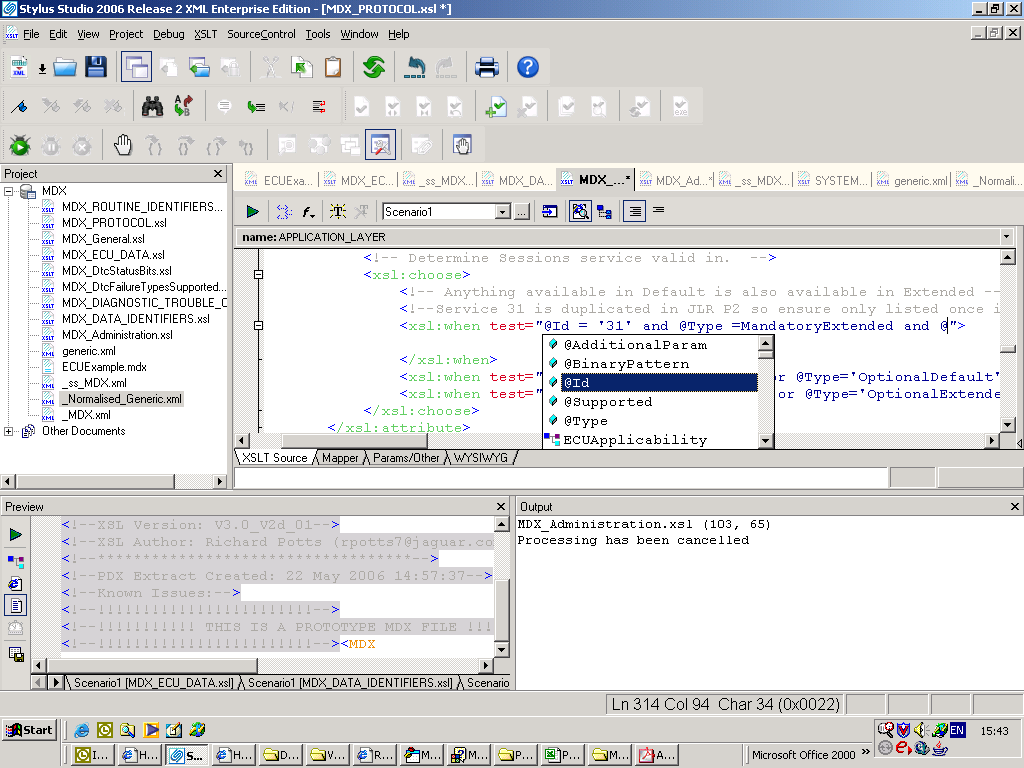Toggle the text view button in Preview
This screenshot has width=1024, height=768.
tap(16, 606)
